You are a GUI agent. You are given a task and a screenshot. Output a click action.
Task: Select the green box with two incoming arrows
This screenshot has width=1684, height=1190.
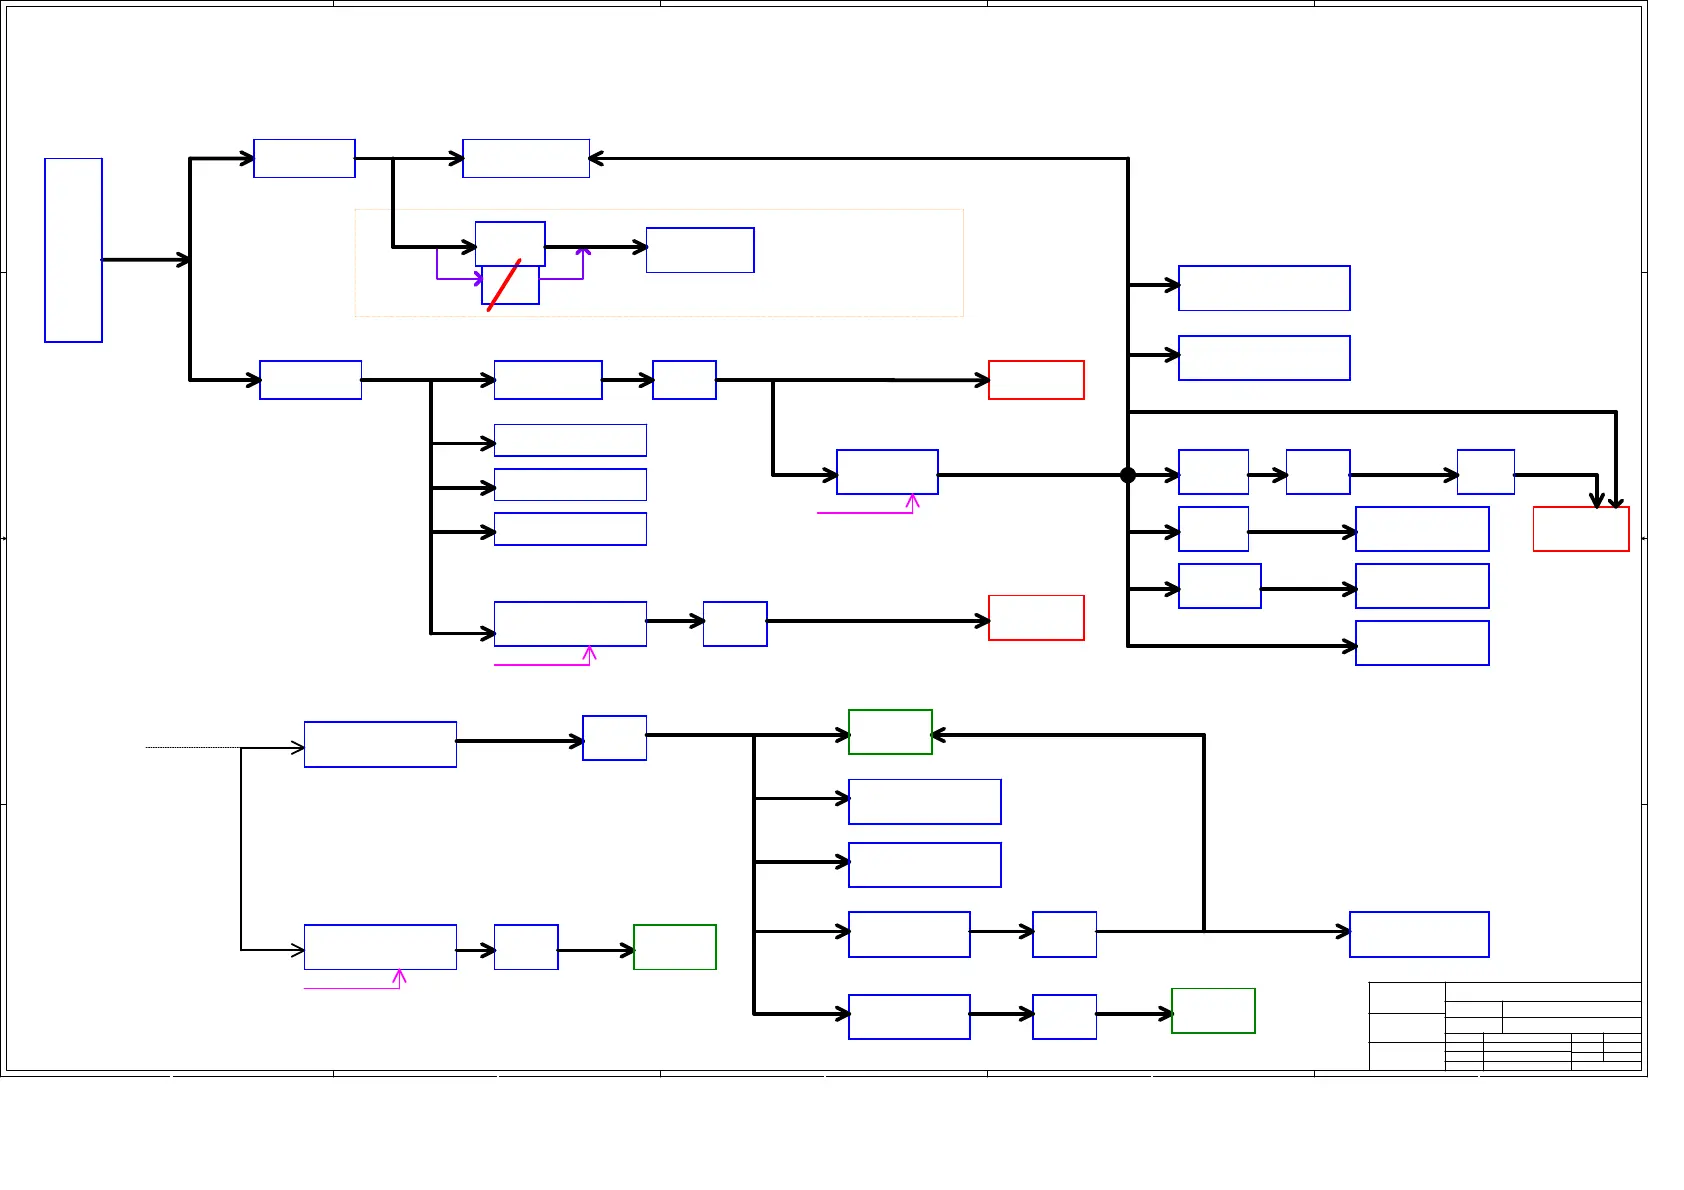pos(890,732)
